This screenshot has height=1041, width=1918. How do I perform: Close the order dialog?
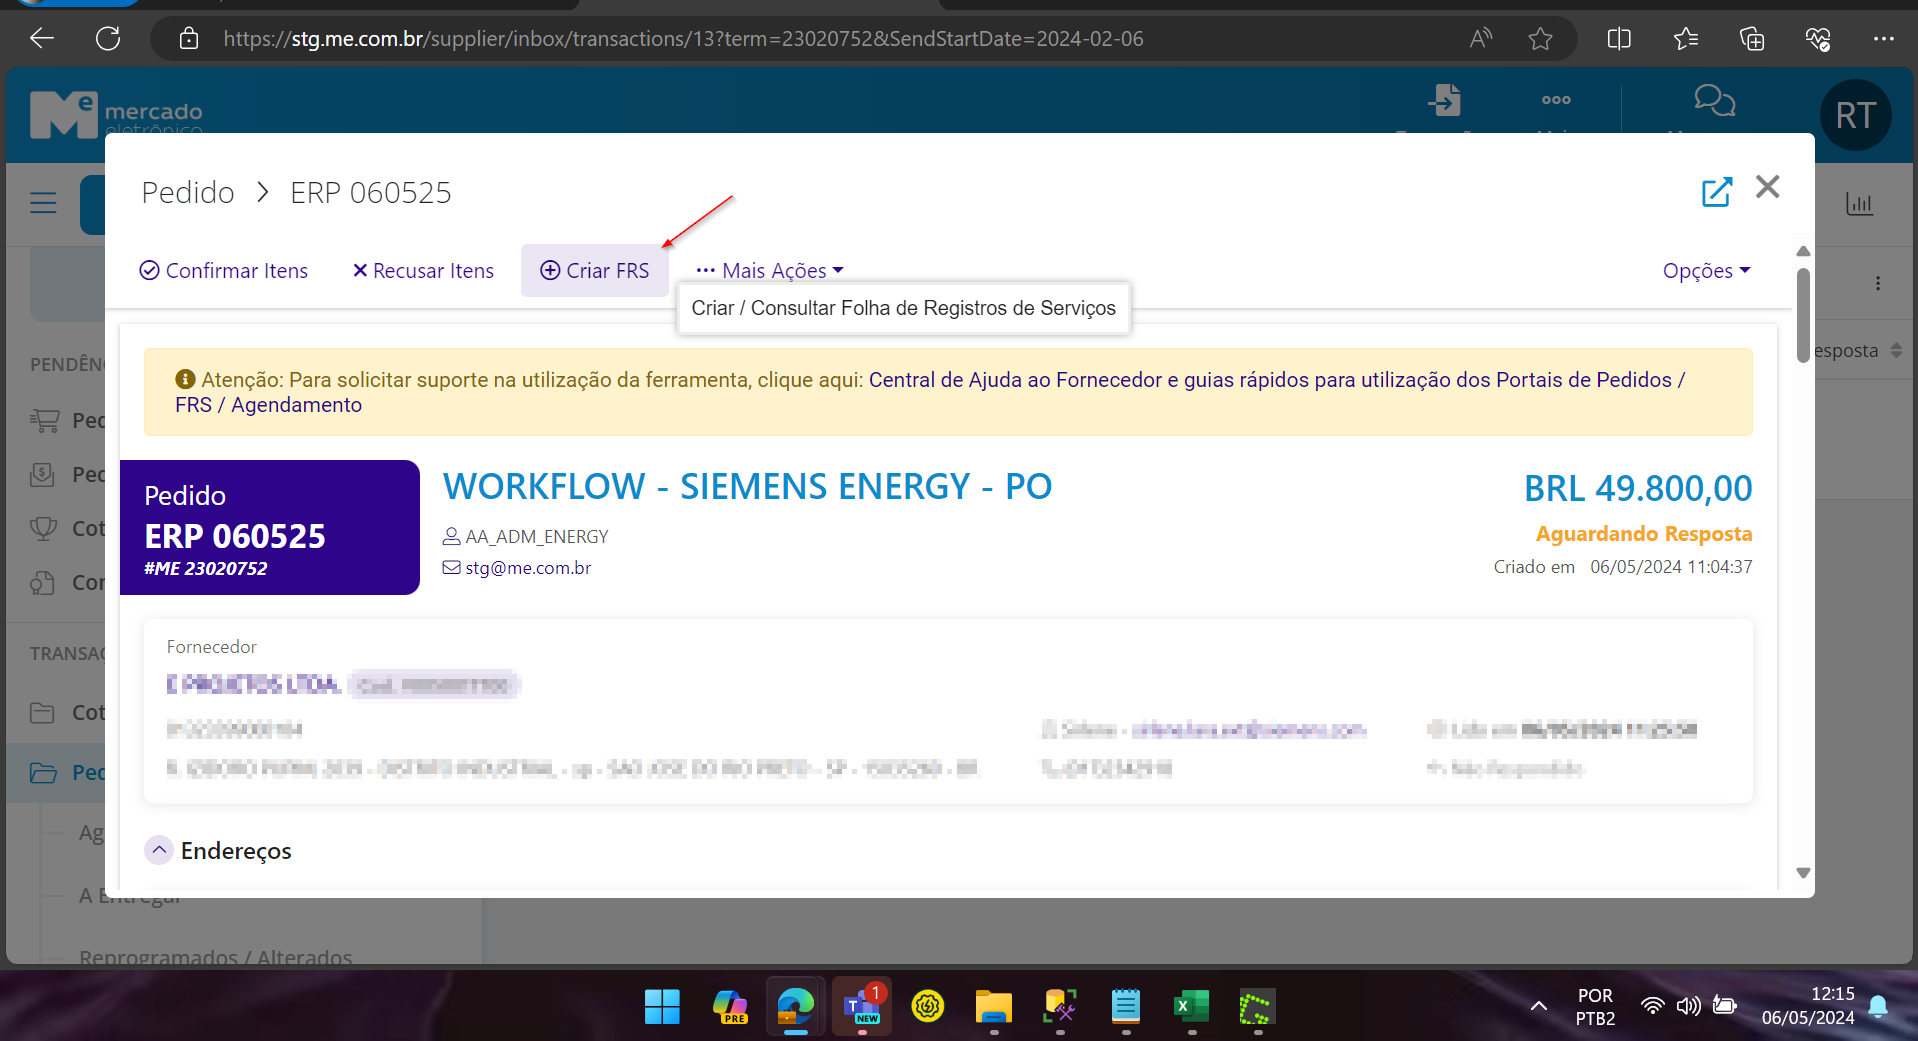click(1767, 187)
